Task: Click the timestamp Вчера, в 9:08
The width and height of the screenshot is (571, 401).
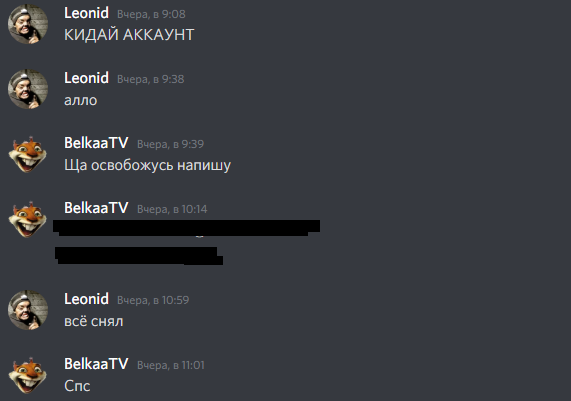Action: 151,14
